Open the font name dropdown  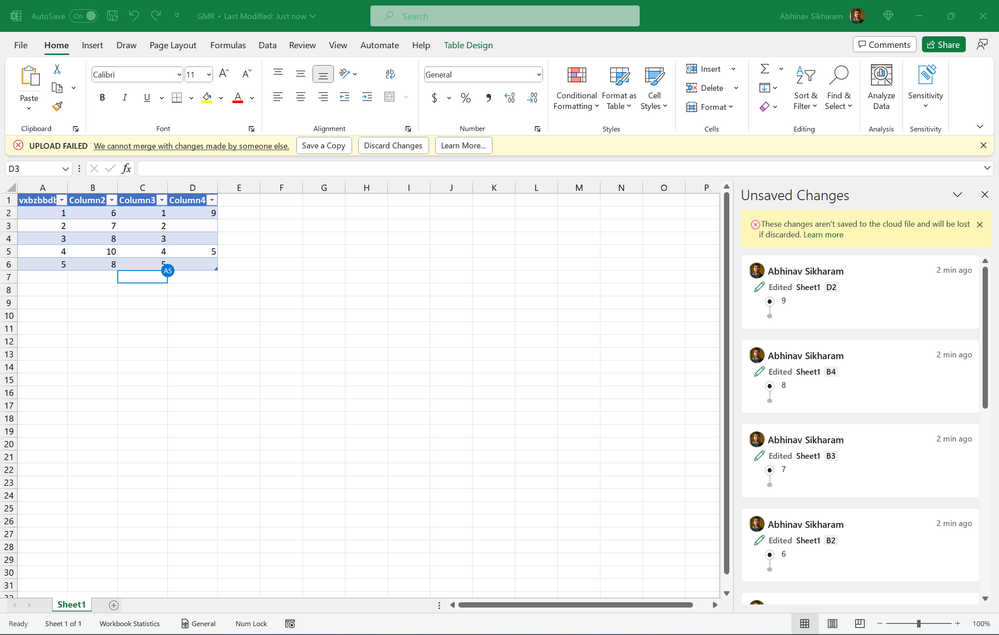click(x=179, y=75)
